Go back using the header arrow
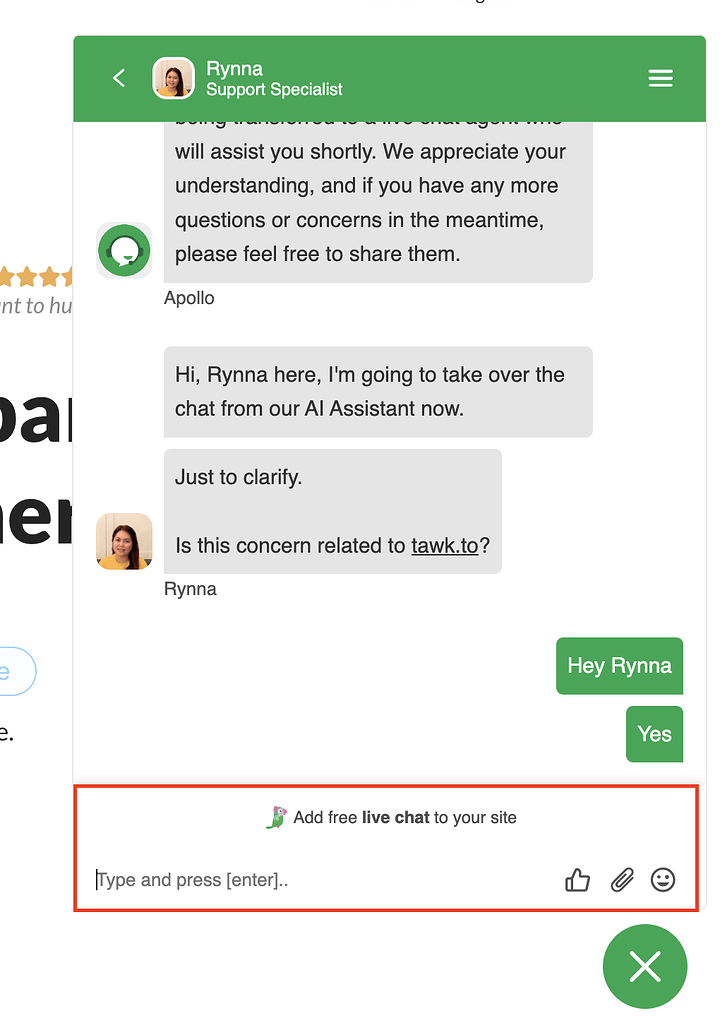Screen dimensions: 720x1023 tap(119, 78)
